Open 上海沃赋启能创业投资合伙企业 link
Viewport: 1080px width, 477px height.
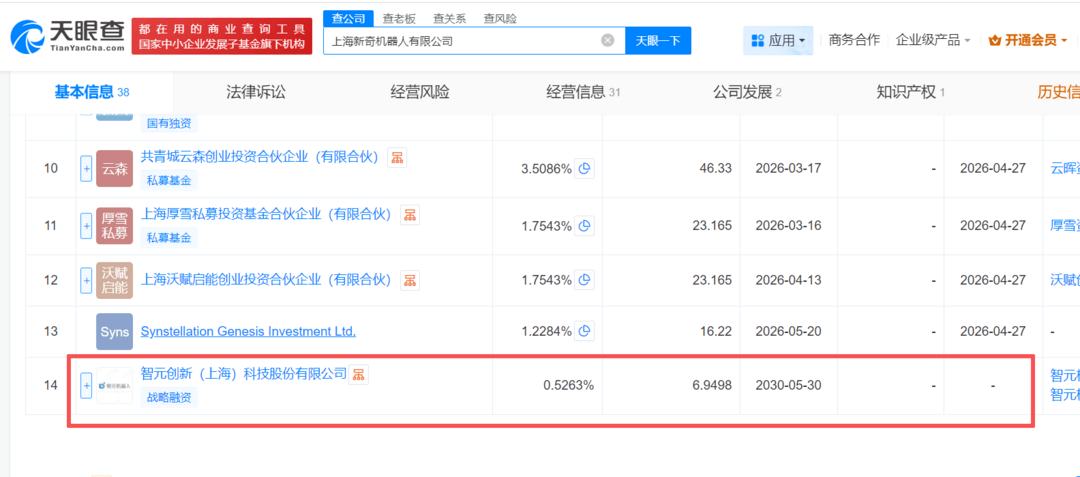(266, 279)
